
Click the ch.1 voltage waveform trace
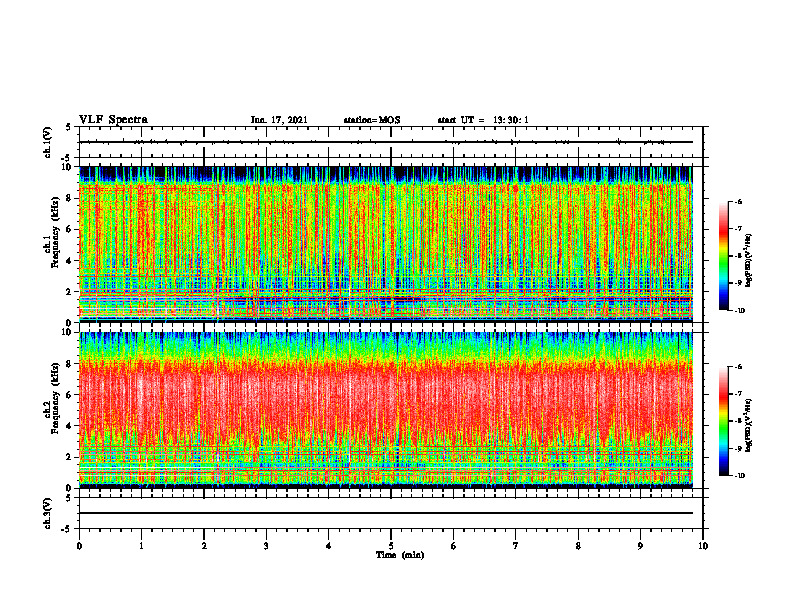tap(386, 142)
